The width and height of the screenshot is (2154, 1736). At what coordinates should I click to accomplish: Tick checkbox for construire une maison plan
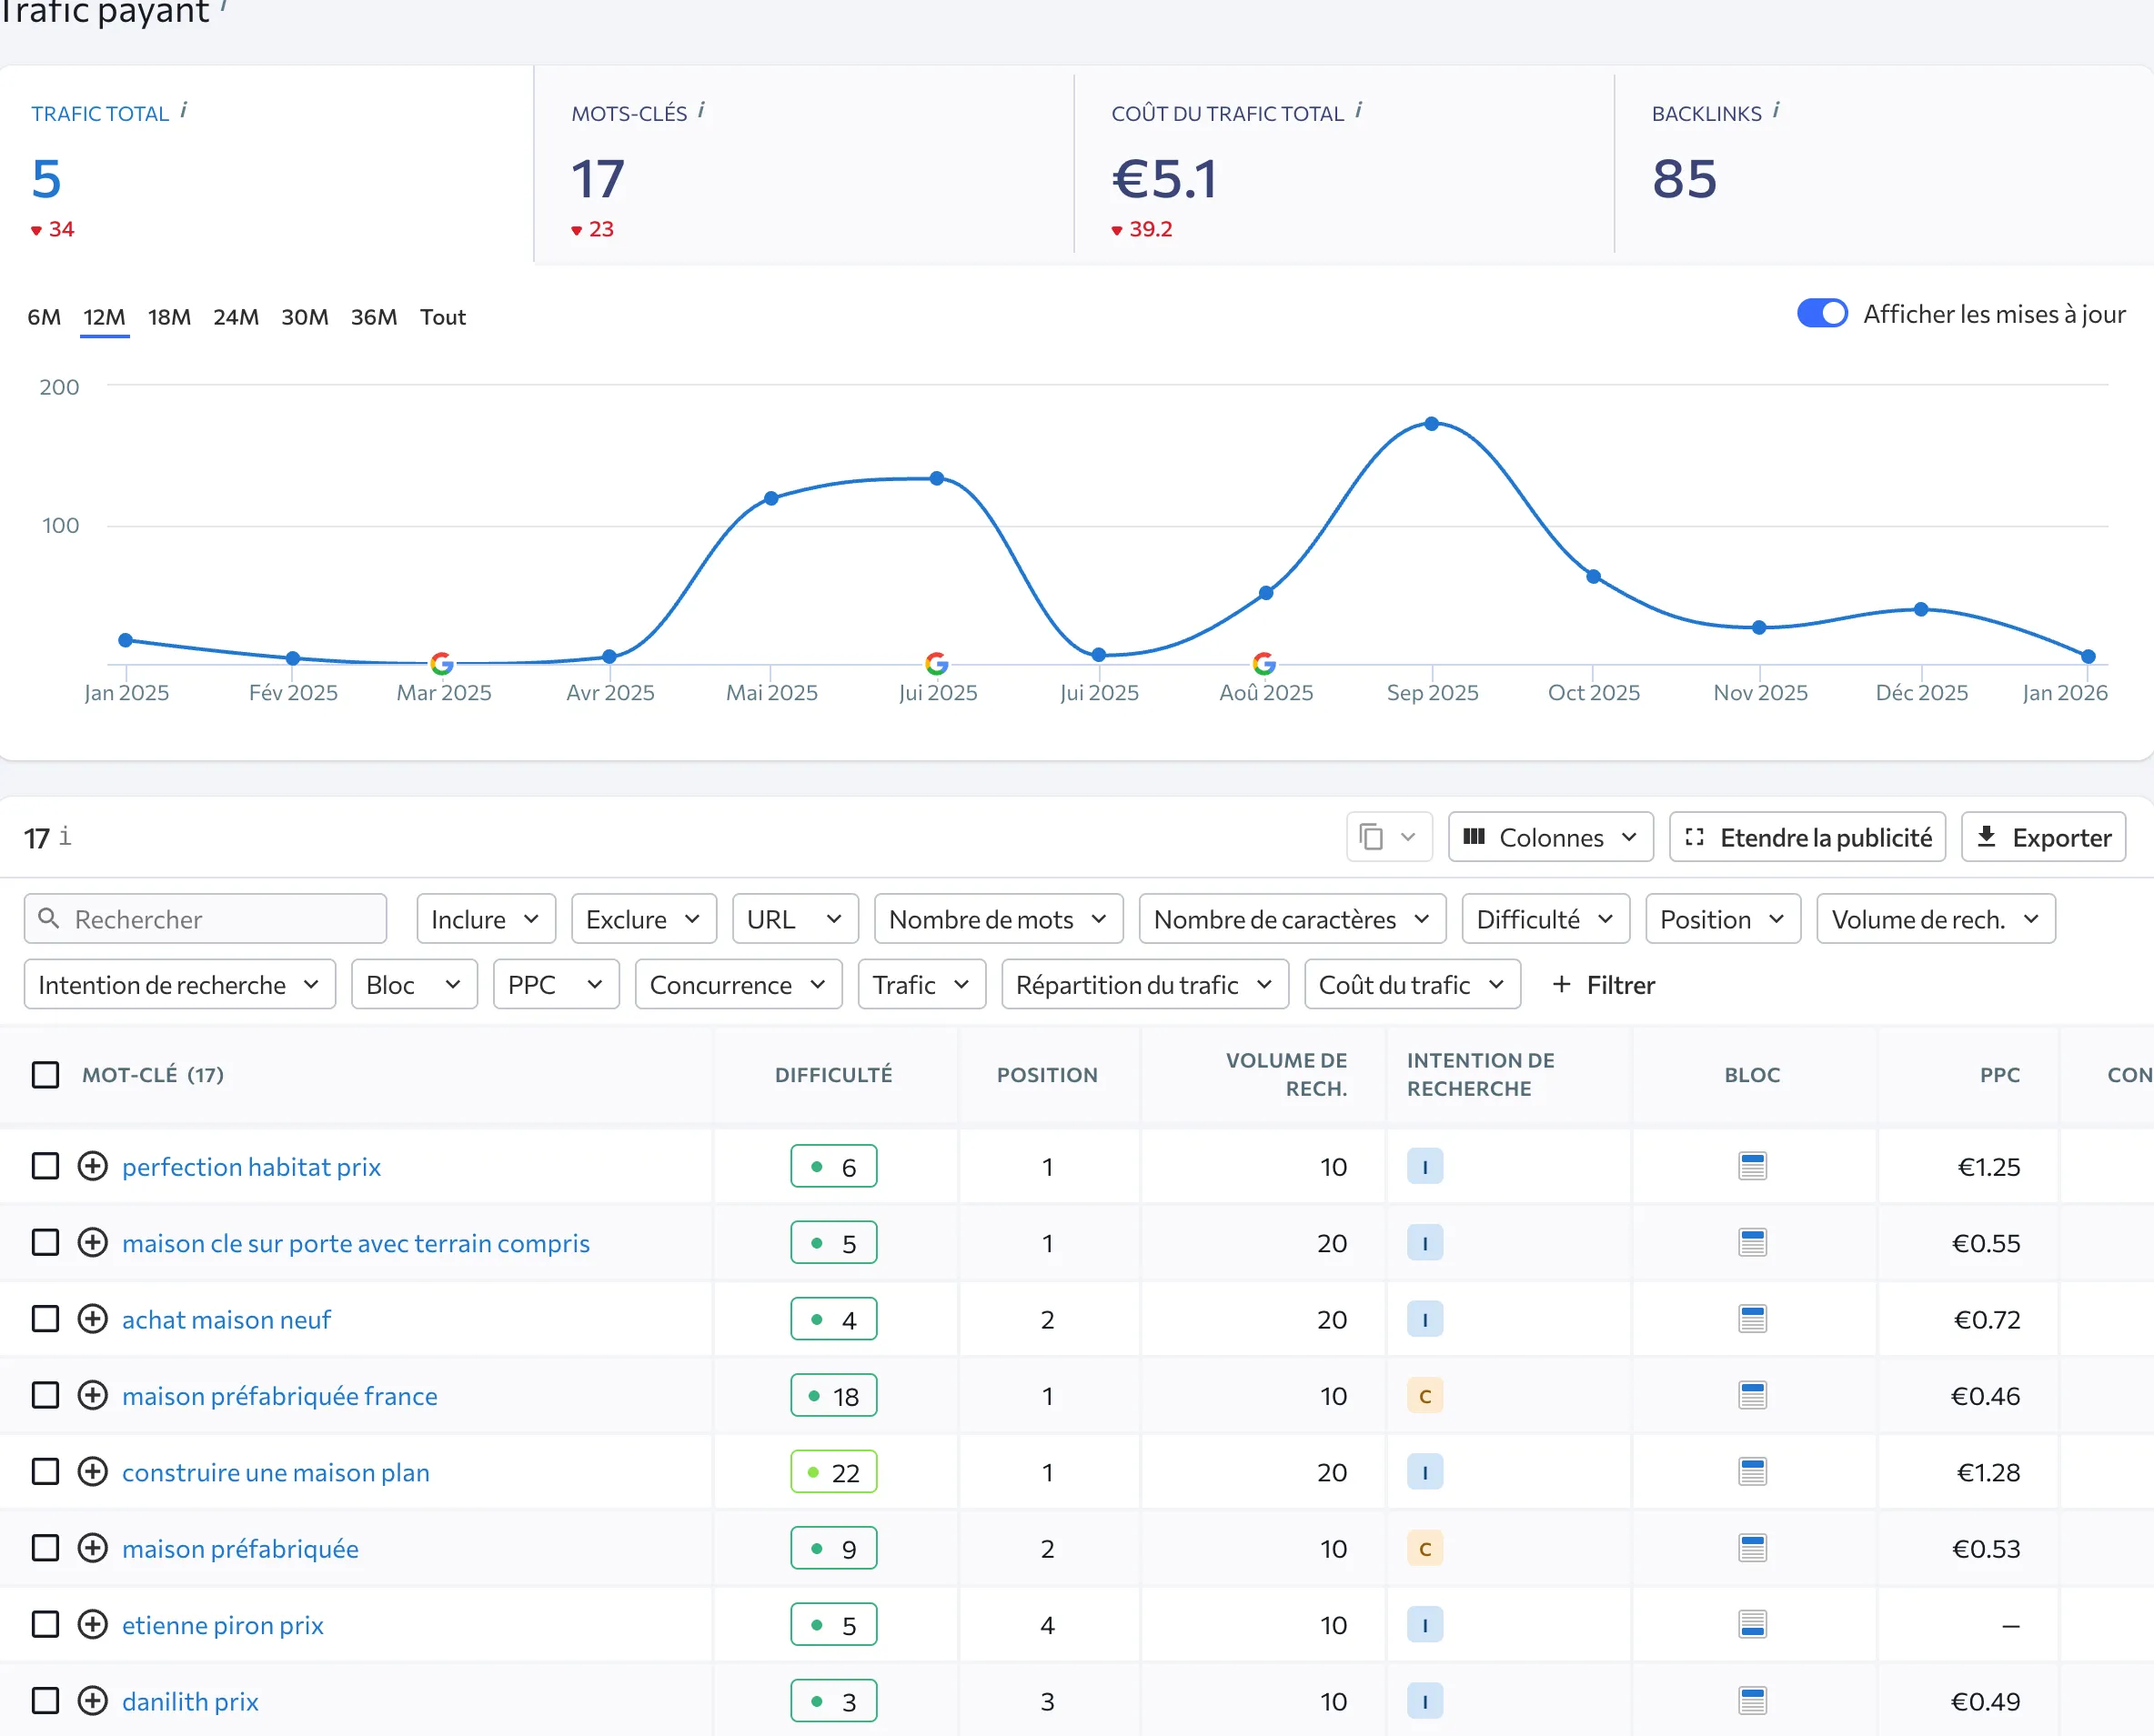[45, 1472]
